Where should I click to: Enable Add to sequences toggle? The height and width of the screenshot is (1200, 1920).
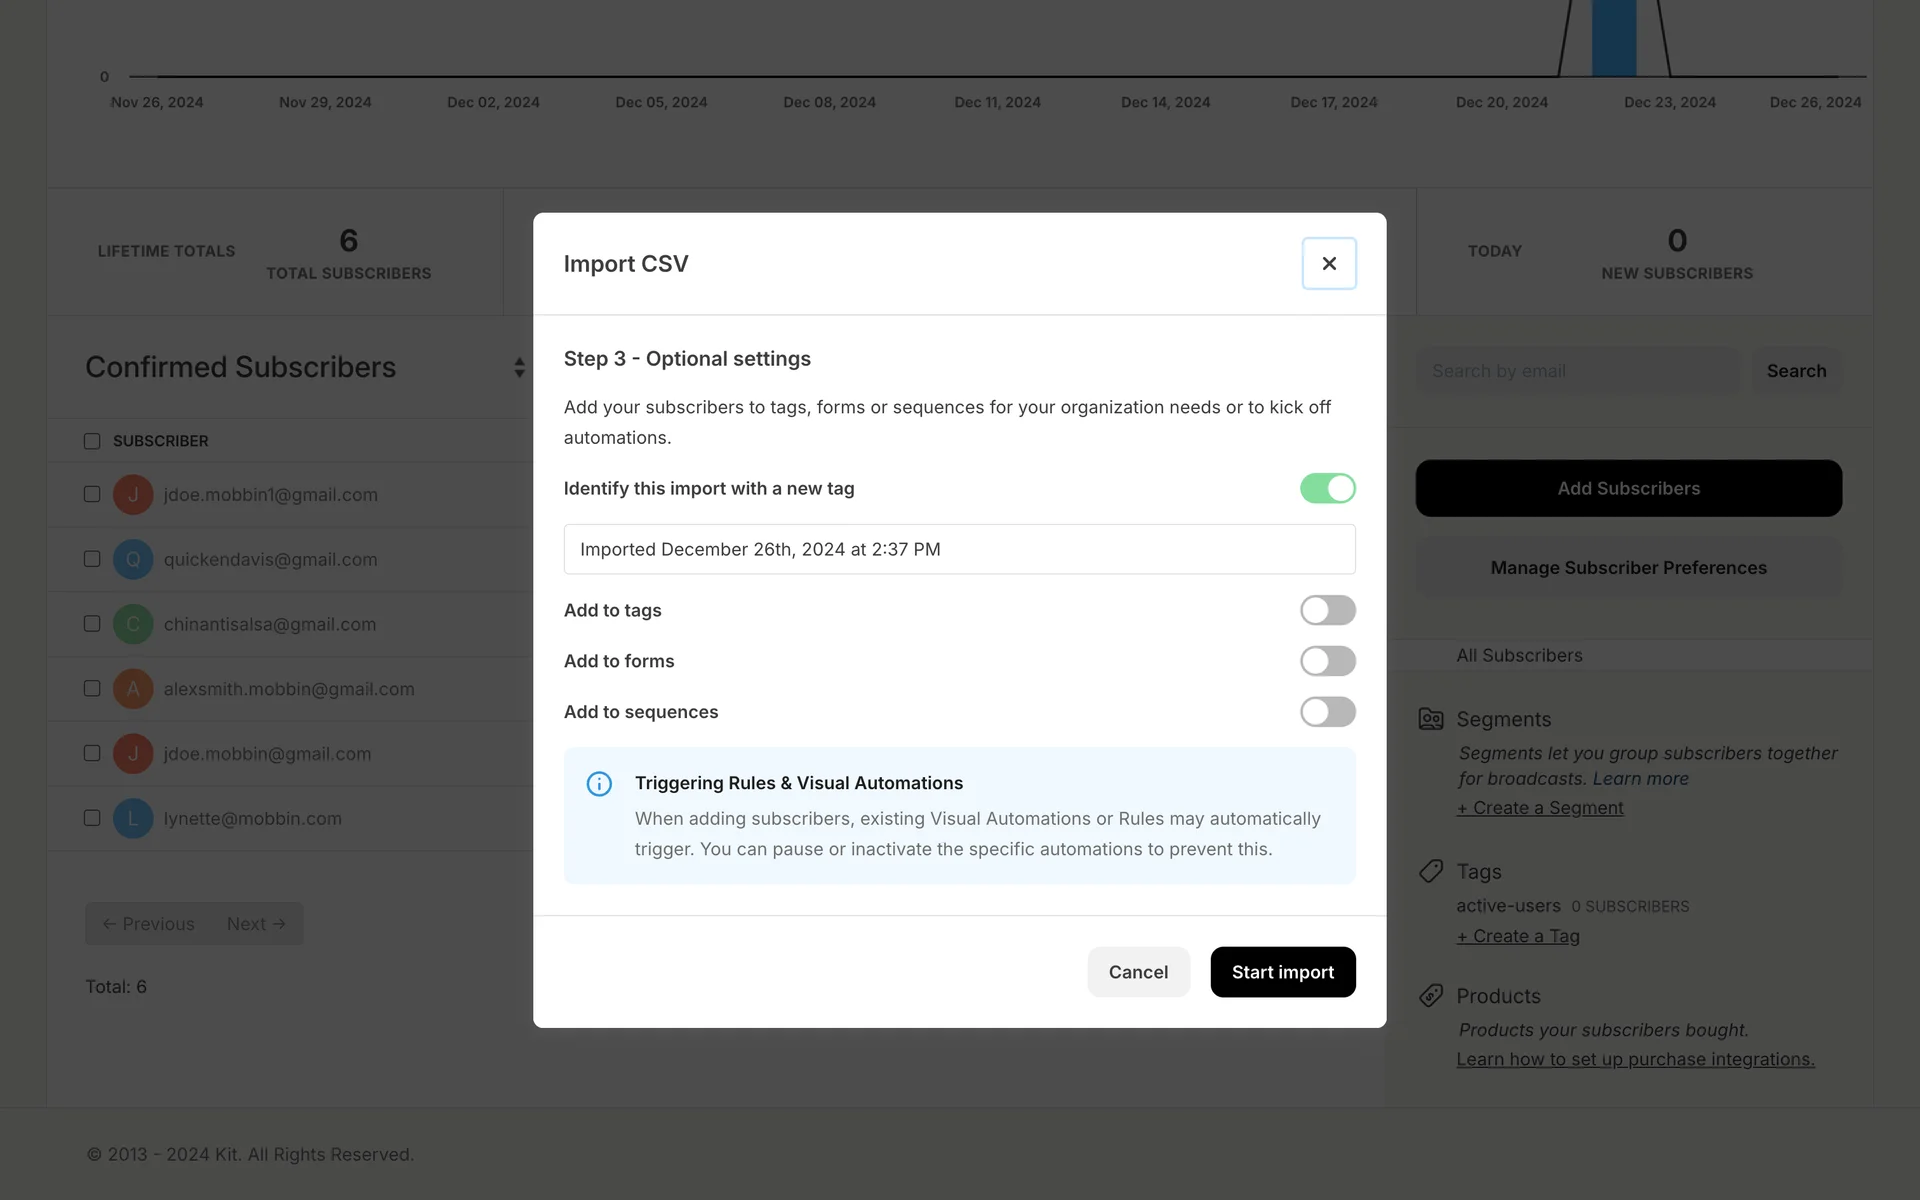click(x=1327, y=712)
